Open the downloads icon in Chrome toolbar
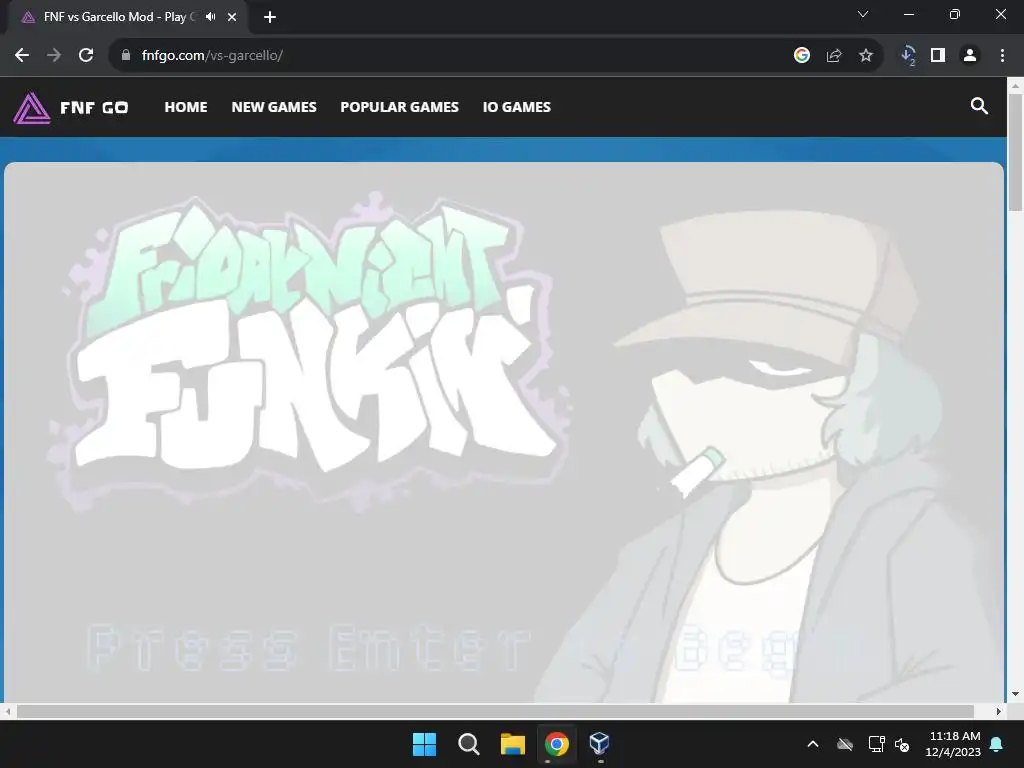 [908, 56]
